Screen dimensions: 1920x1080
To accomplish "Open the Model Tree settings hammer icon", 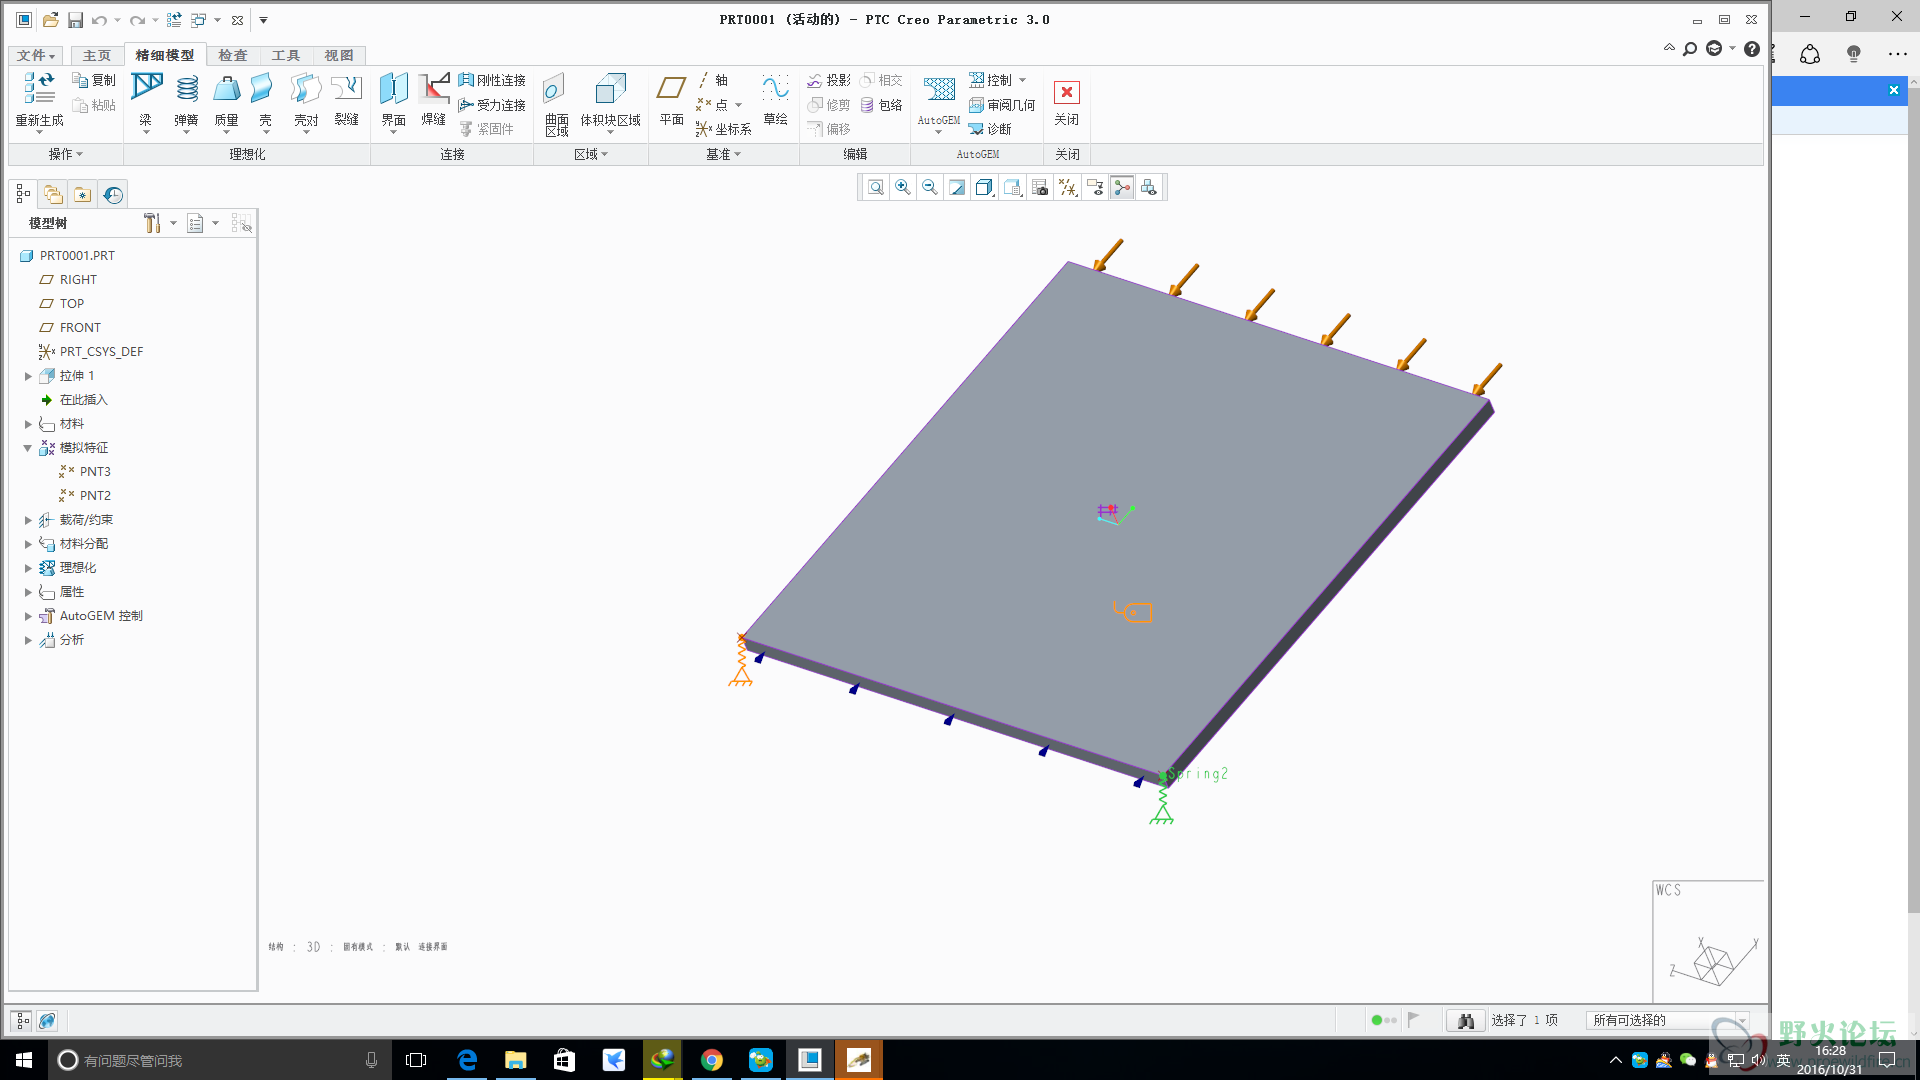I will click(x=152, y=223).
